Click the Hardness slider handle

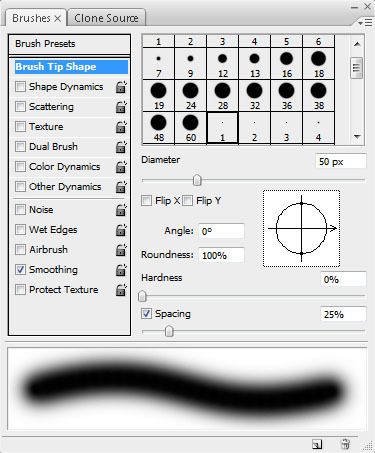[142, 296]
